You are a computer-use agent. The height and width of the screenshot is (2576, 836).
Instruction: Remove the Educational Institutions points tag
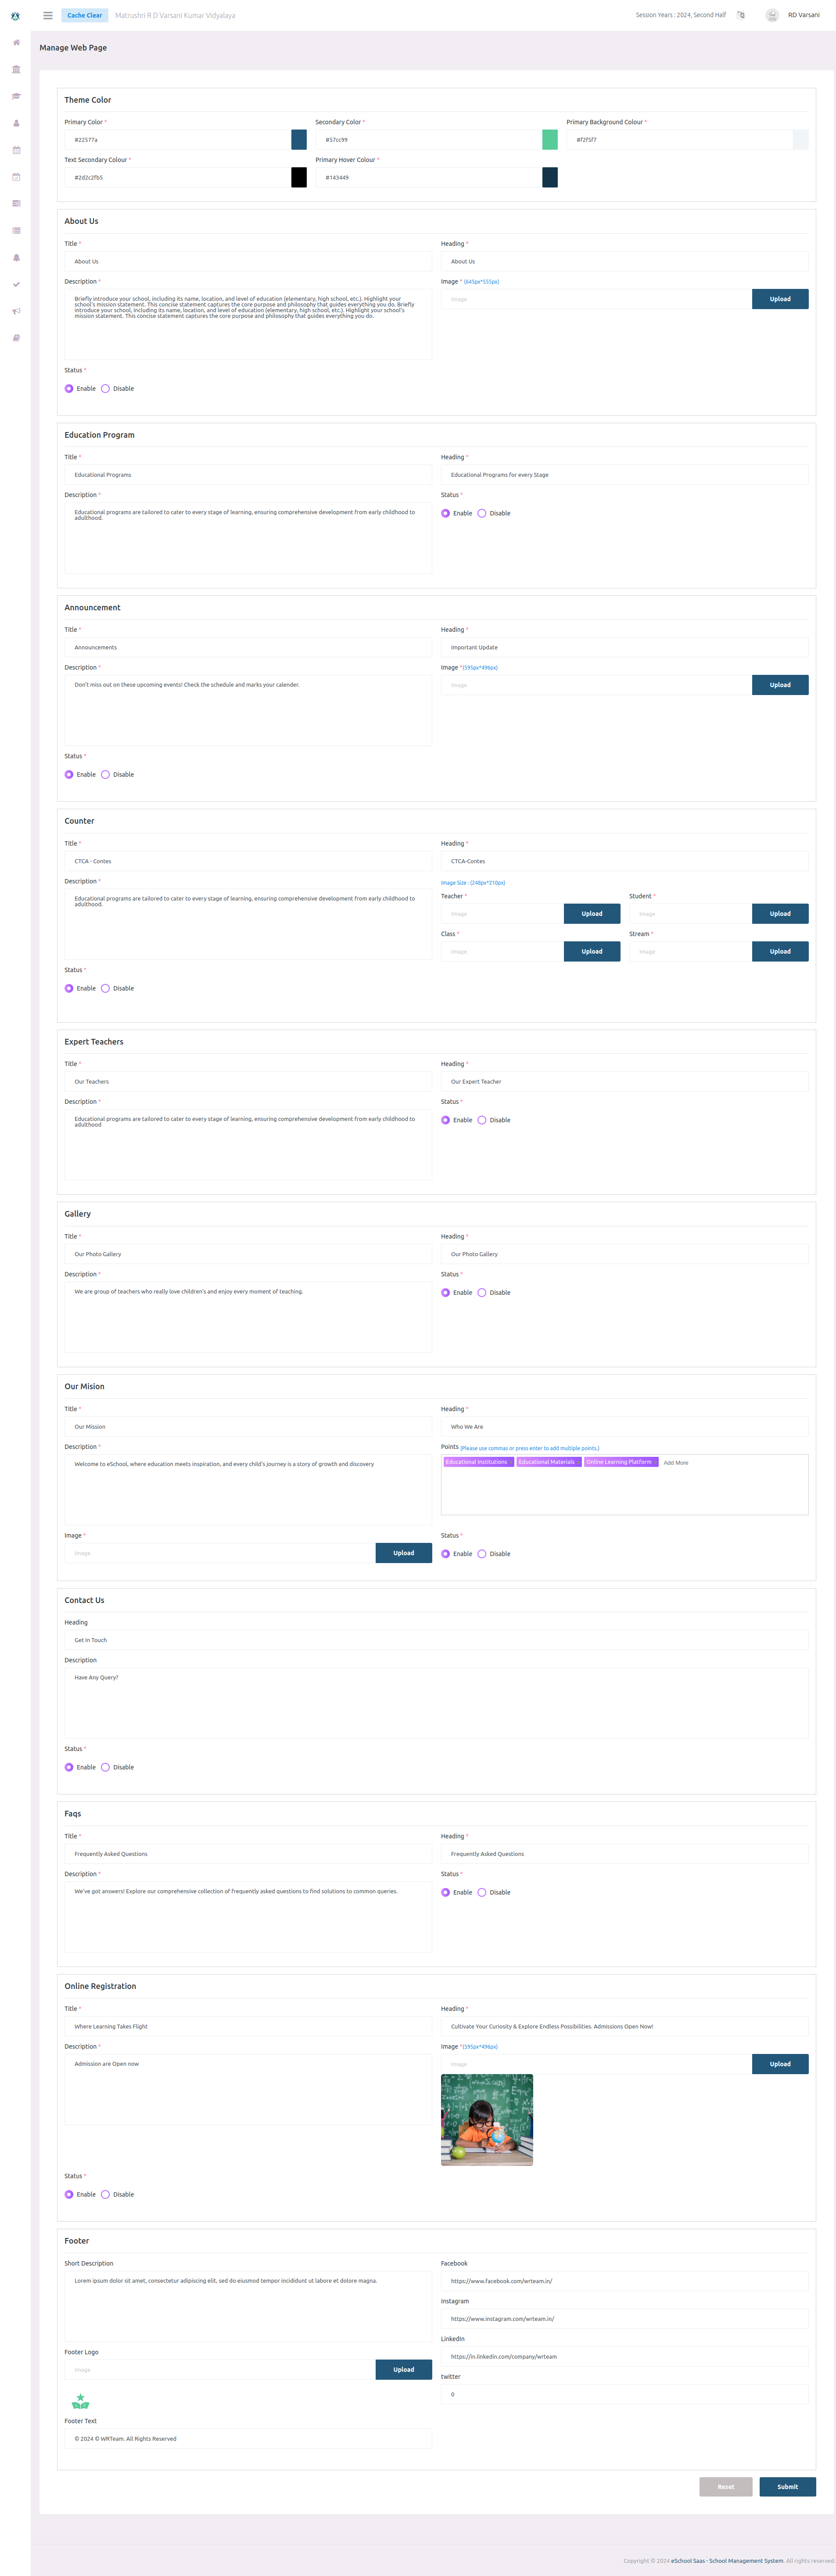pos(510,1462)
